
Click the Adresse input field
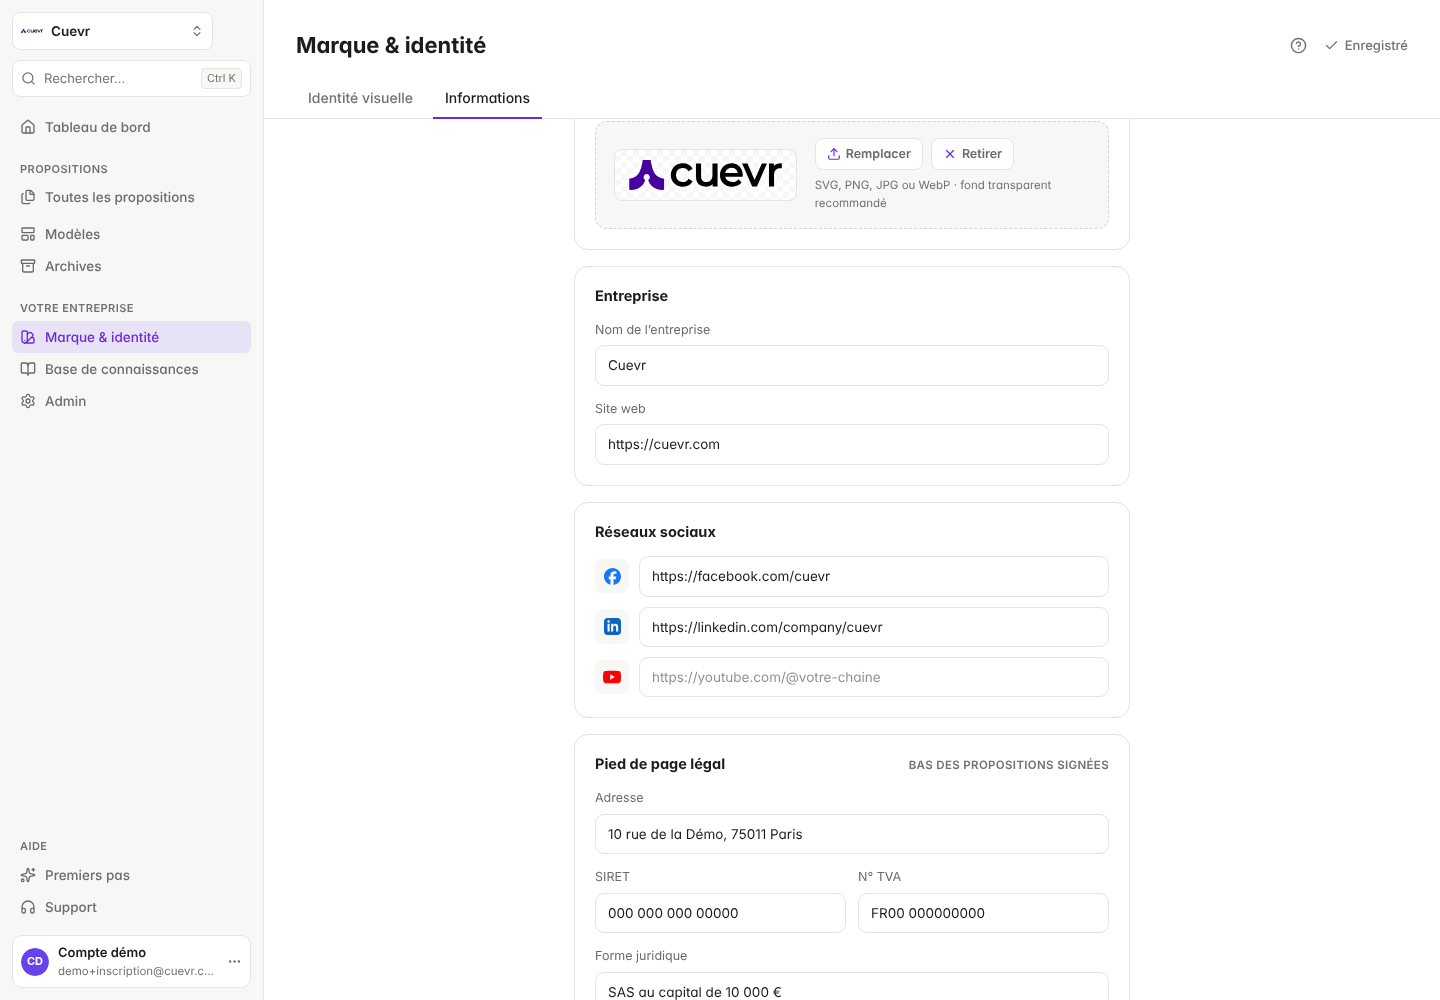coord(852,834)
